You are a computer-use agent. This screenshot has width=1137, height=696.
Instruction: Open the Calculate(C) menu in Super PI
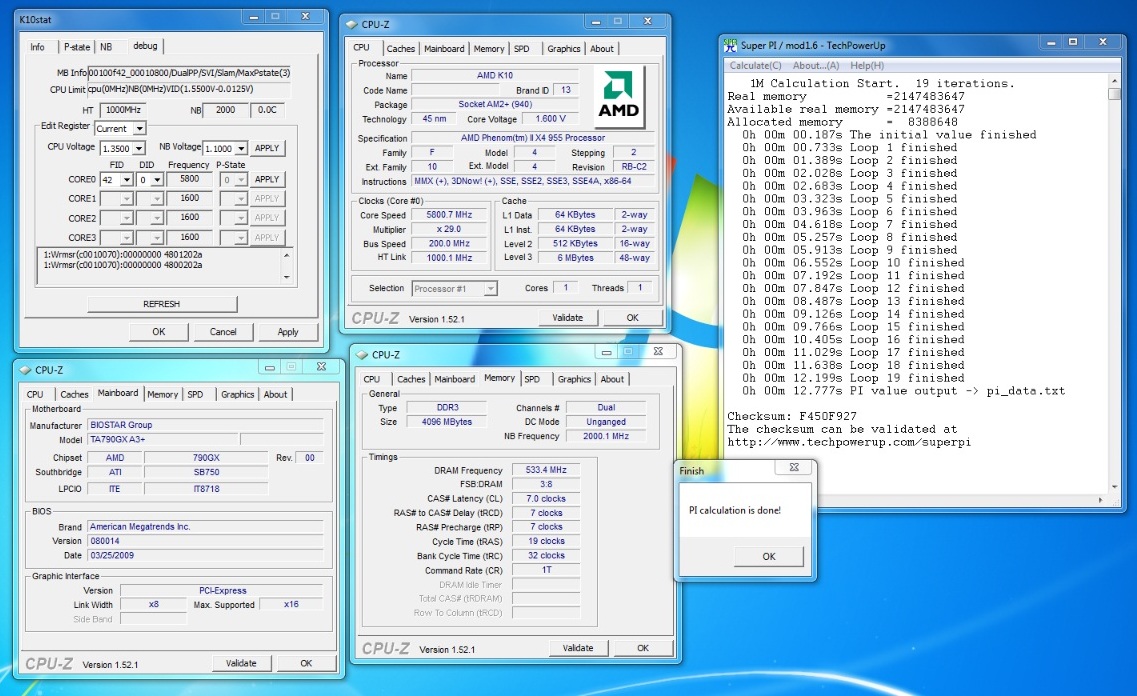tap(755, 65)
